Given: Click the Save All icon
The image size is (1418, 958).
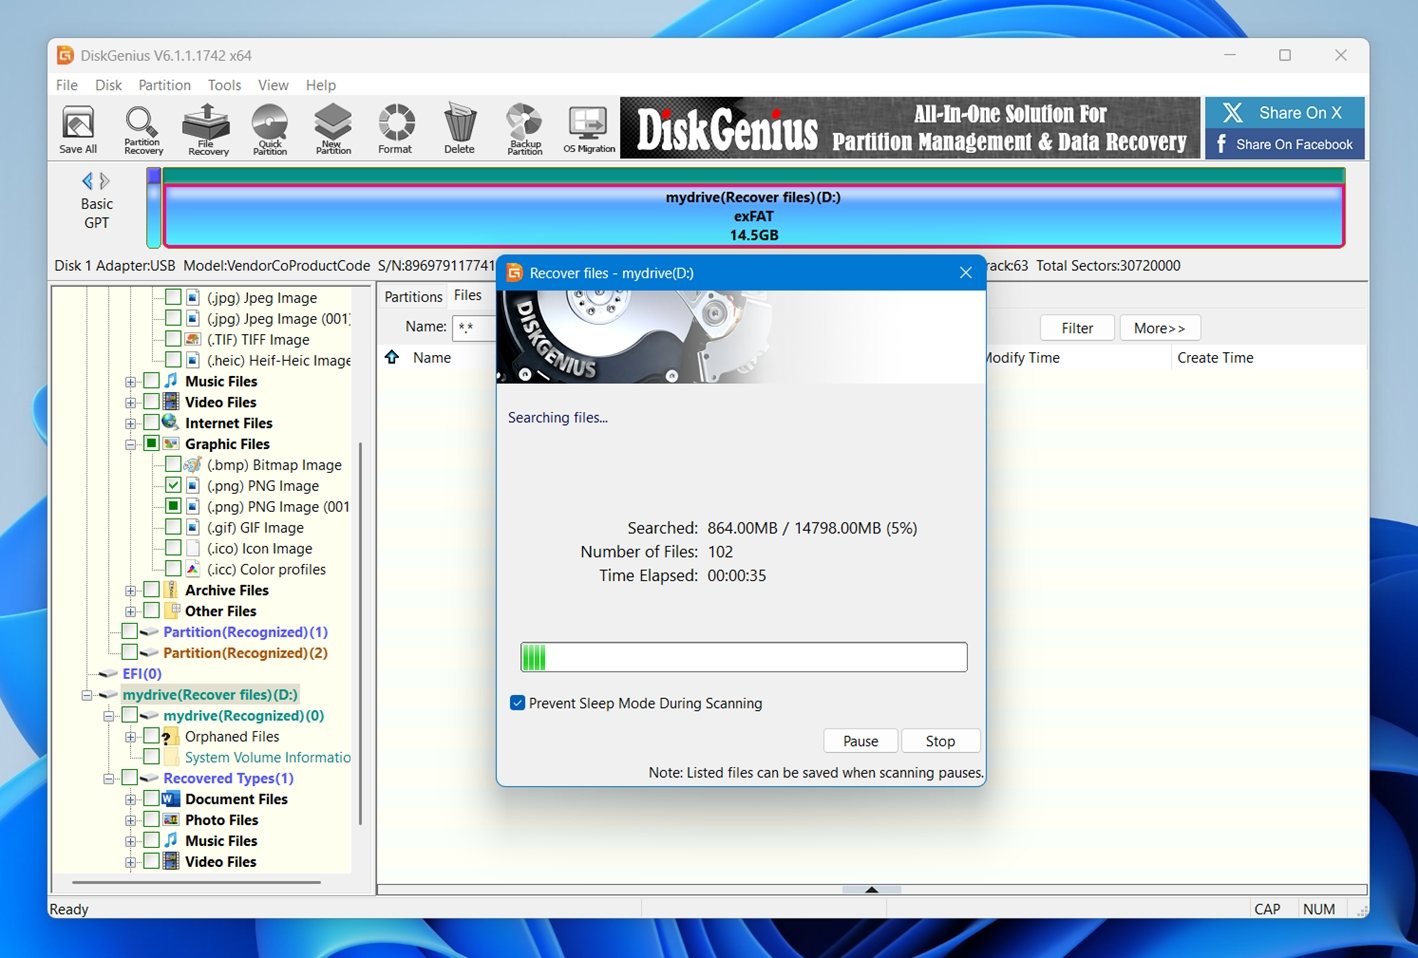Looking at the screenshot, I should [77, 128].
